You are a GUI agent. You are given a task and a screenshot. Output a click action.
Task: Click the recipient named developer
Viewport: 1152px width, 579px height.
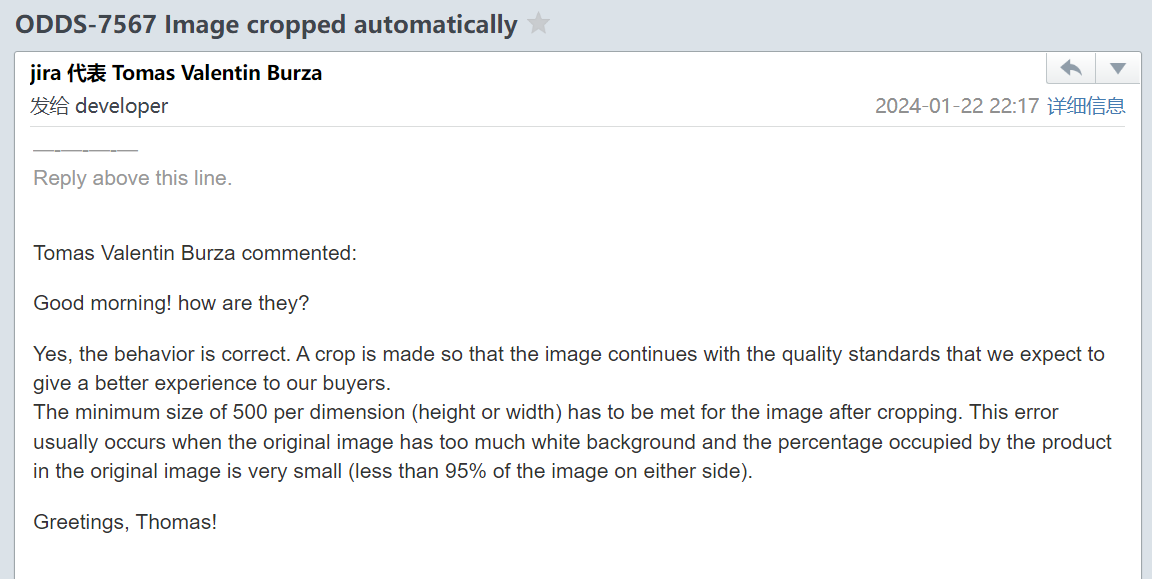(122, 106)
